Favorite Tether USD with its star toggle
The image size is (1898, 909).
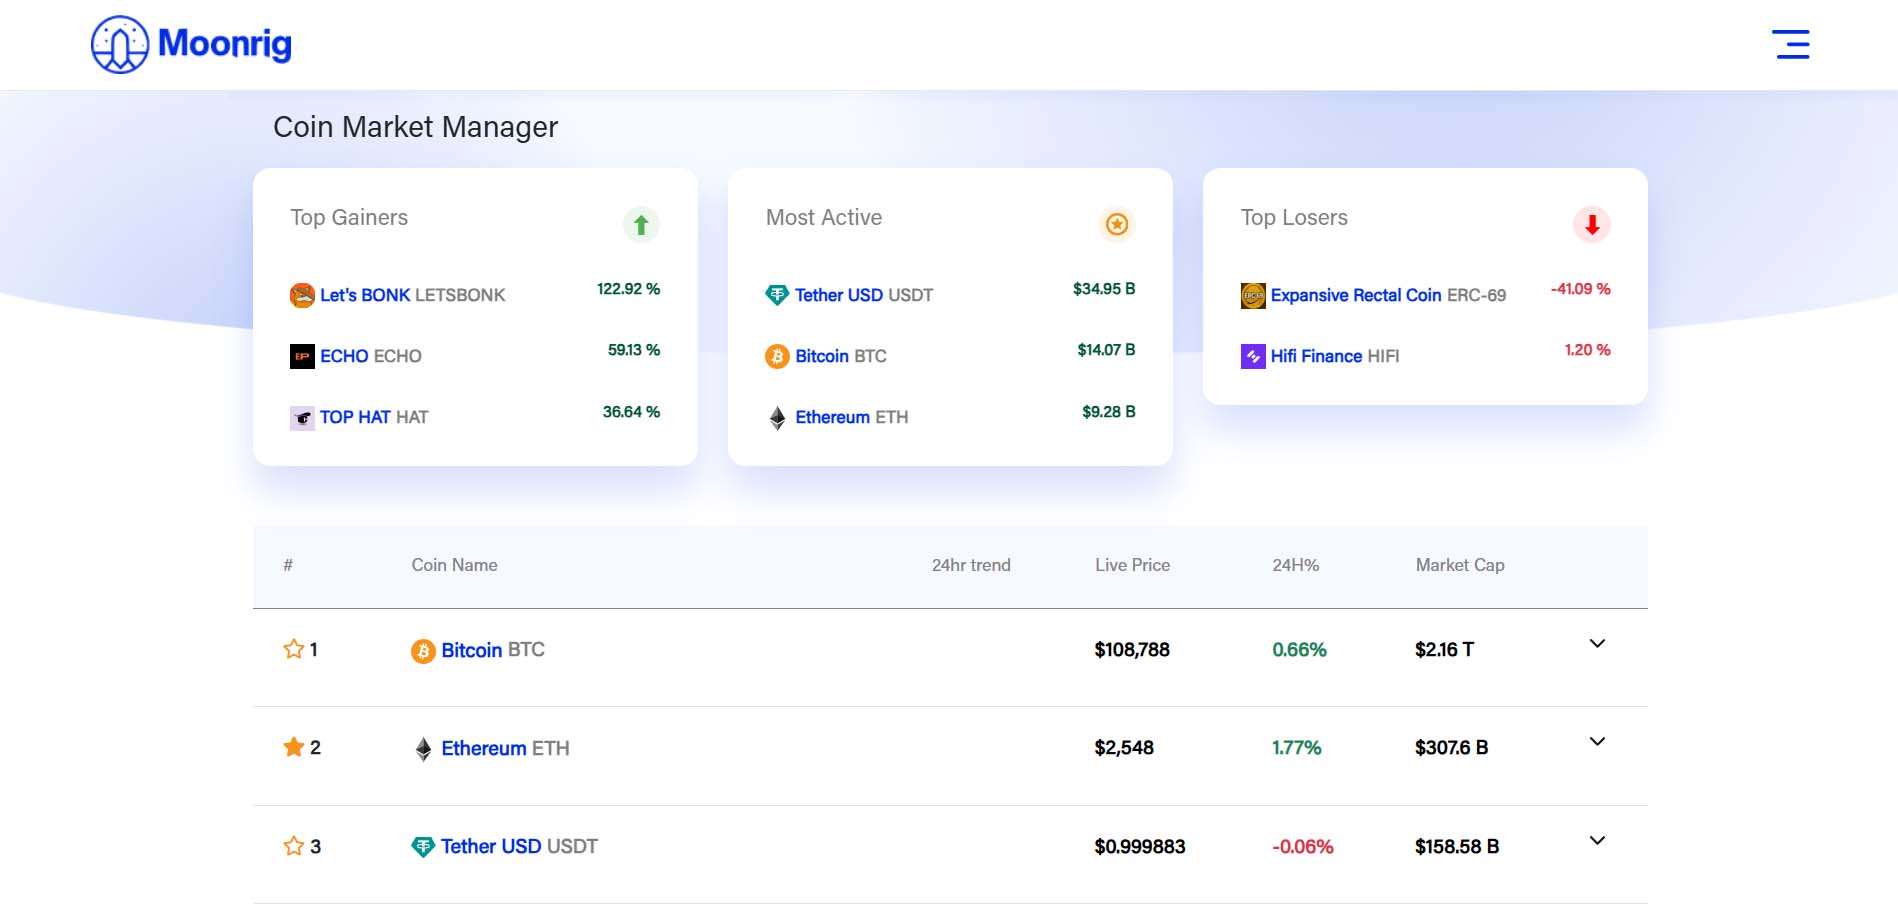293,846
